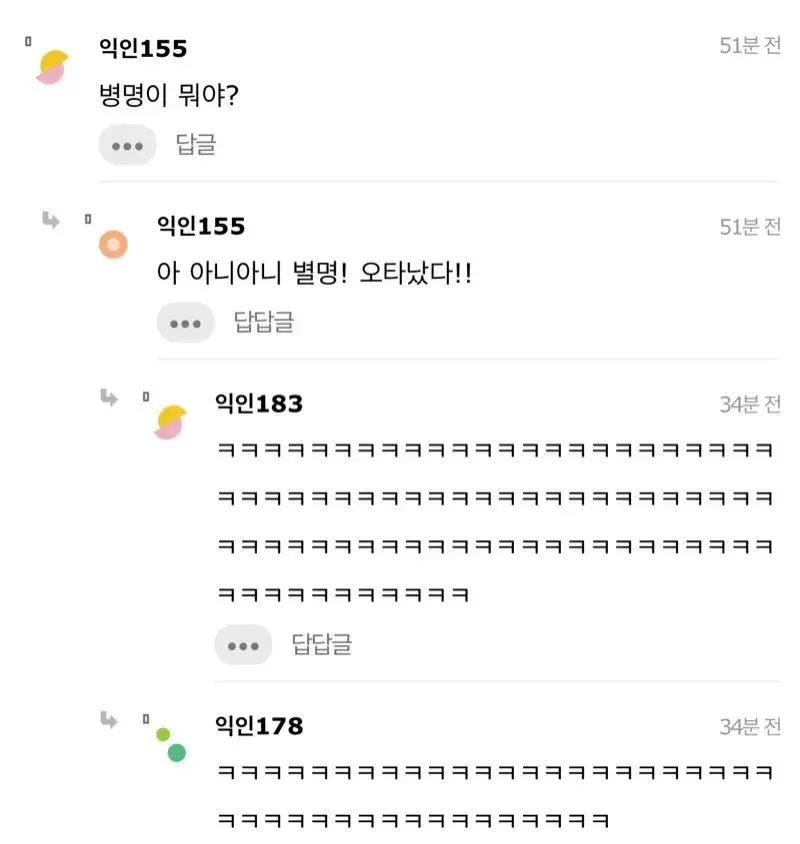The image size is (800, 844).
Task: Open the 익인178 username
Action: pos(259,726)
